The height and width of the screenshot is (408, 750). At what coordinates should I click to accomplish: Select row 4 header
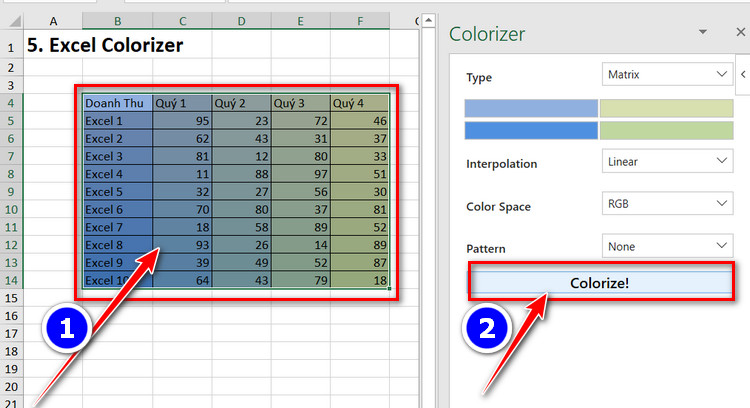[x=11, y=103]
